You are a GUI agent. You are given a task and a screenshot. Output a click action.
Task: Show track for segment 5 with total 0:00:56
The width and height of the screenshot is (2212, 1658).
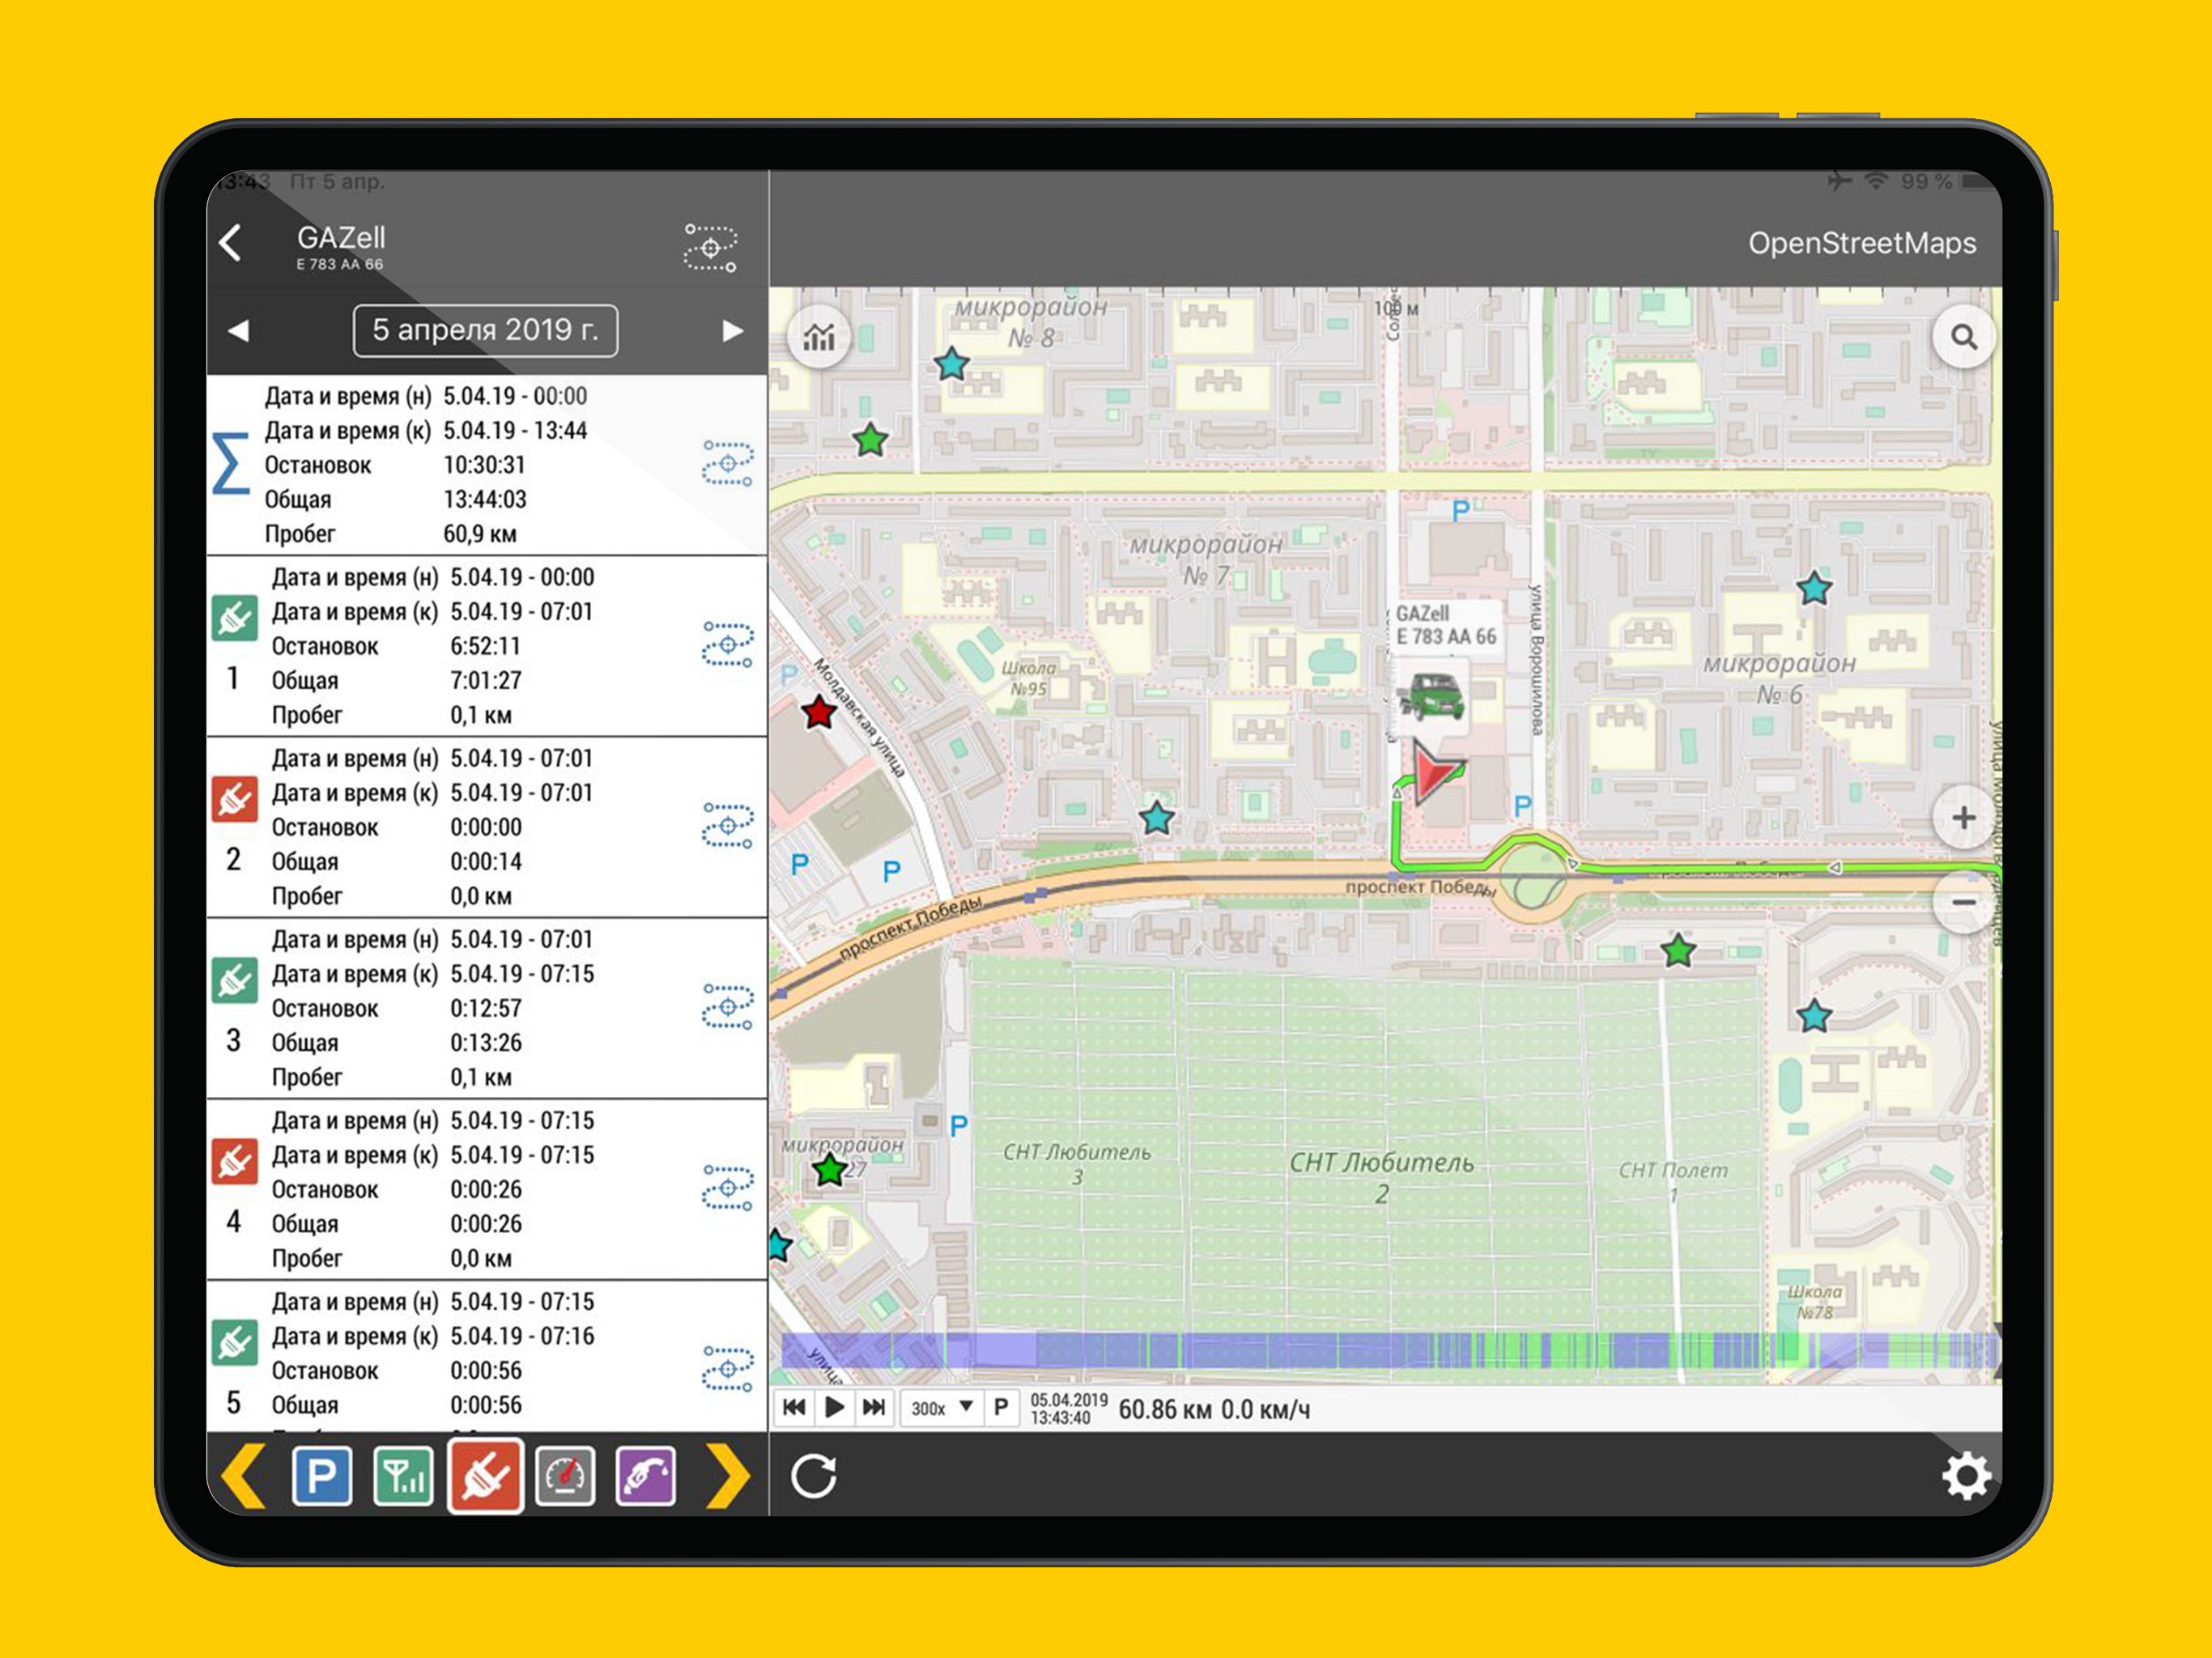tap(728, 1368)
